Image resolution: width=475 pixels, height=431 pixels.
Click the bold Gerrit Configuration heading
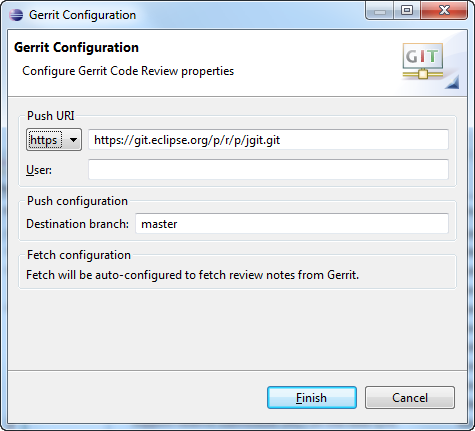76,47
